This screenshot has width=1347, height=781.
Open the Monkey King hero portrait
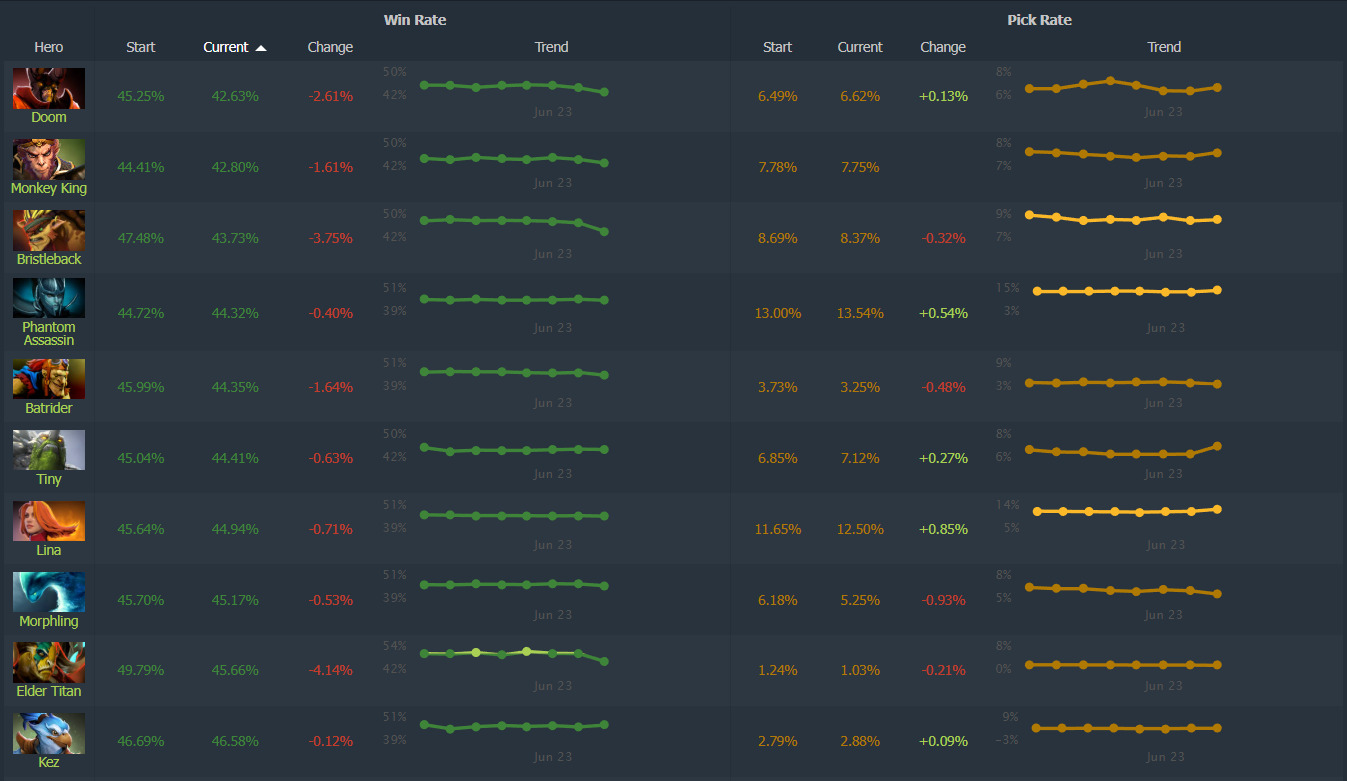coord(48,159)
